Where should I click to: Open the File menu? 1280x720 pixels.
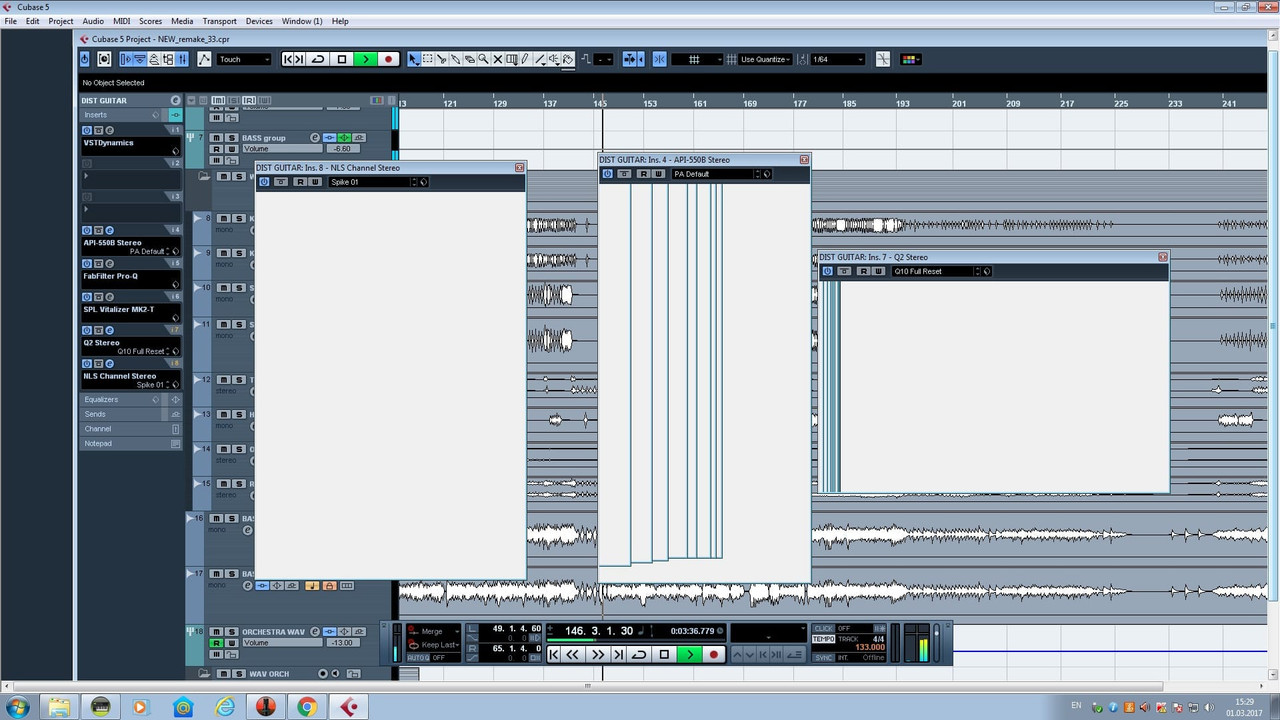point(11,21)
